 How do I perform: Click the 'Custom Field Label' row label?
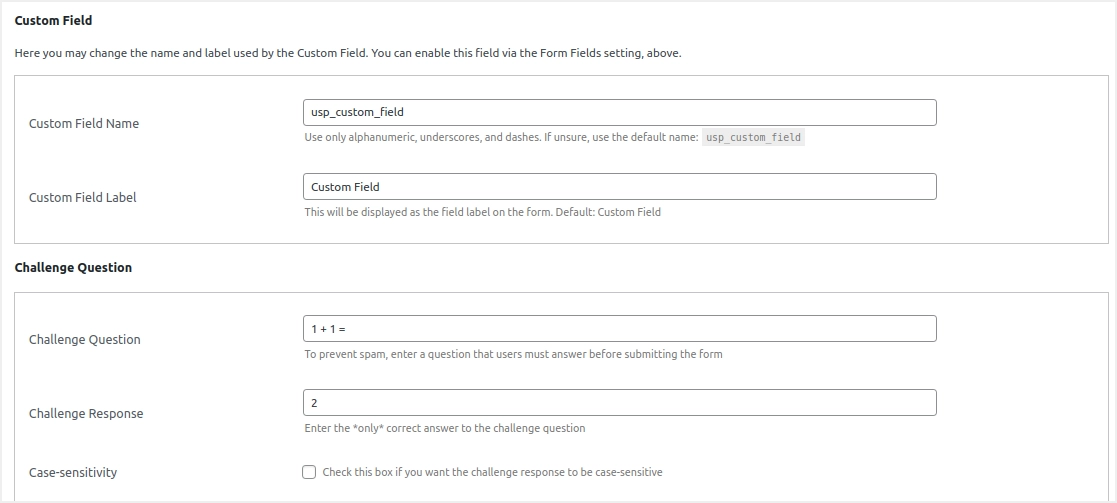click(x=83, y=198)
